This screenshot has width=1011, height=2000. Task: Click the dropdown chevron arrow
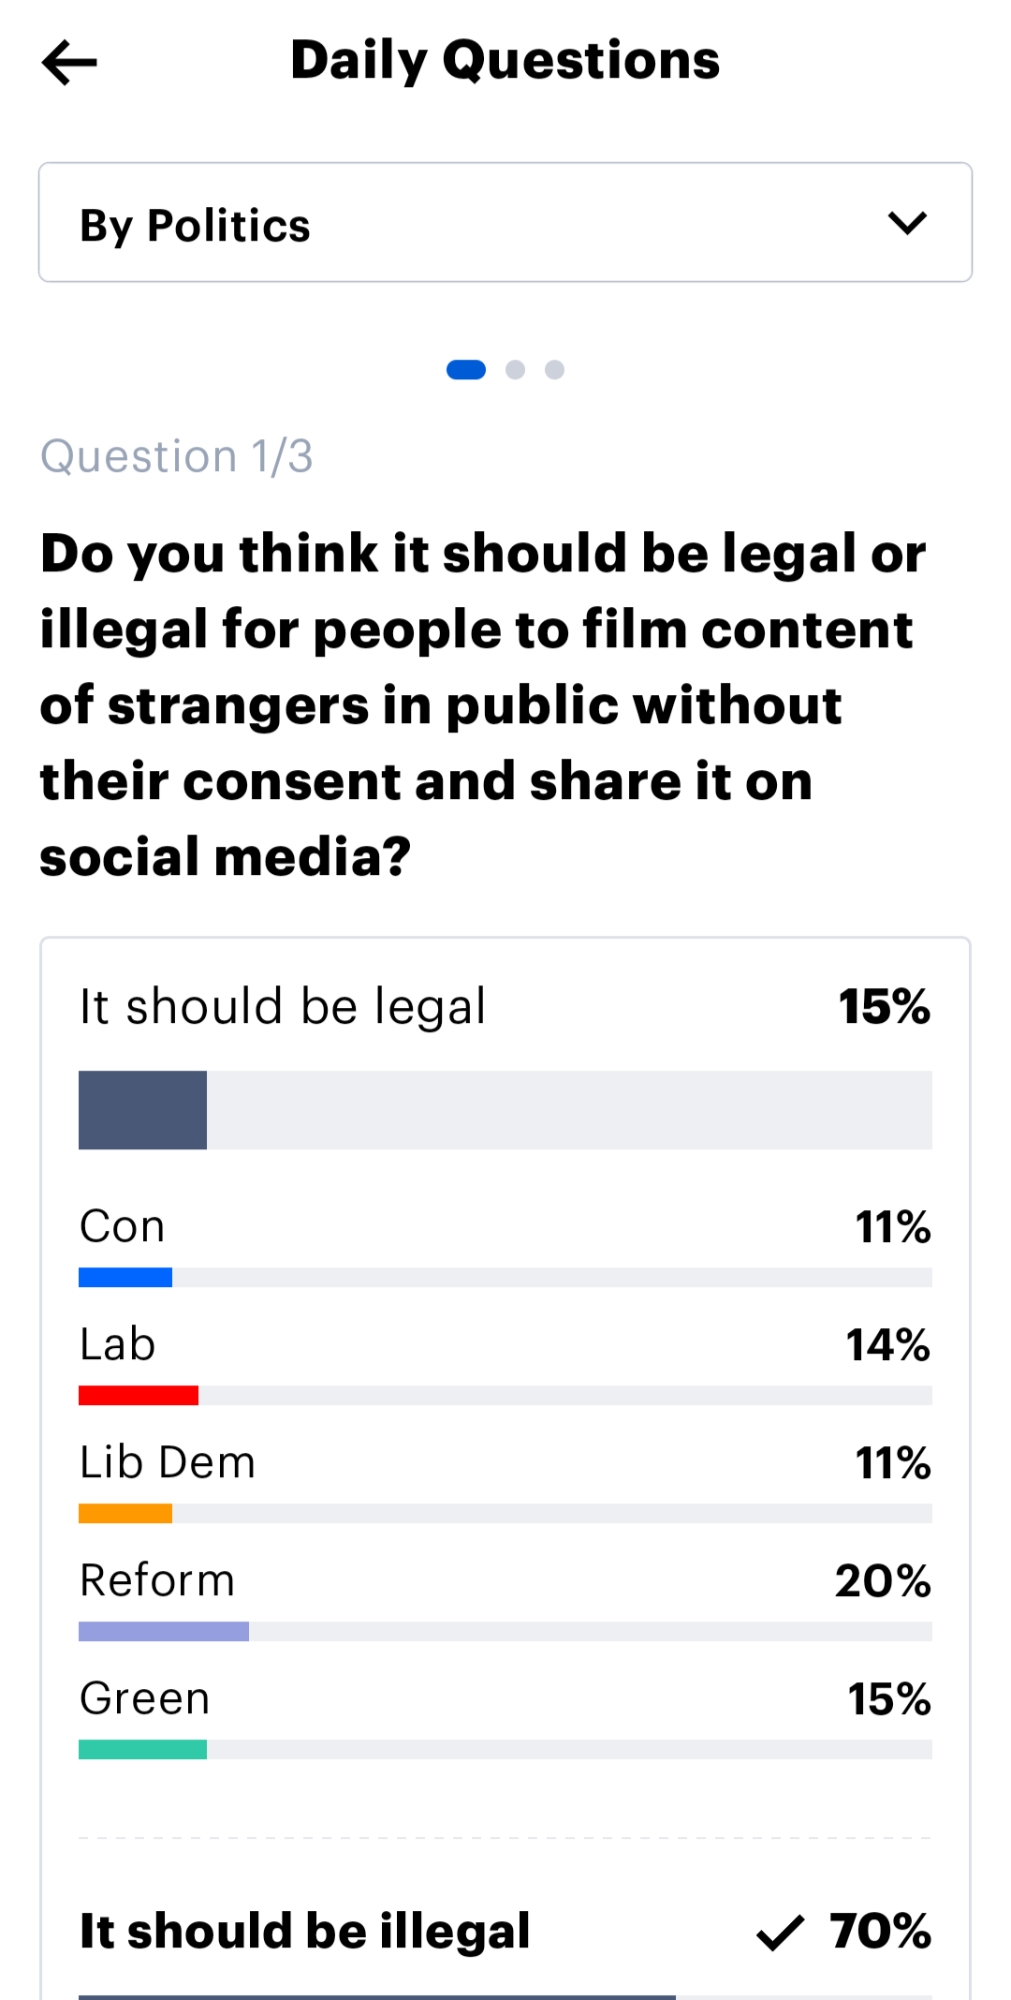[906, 223]
